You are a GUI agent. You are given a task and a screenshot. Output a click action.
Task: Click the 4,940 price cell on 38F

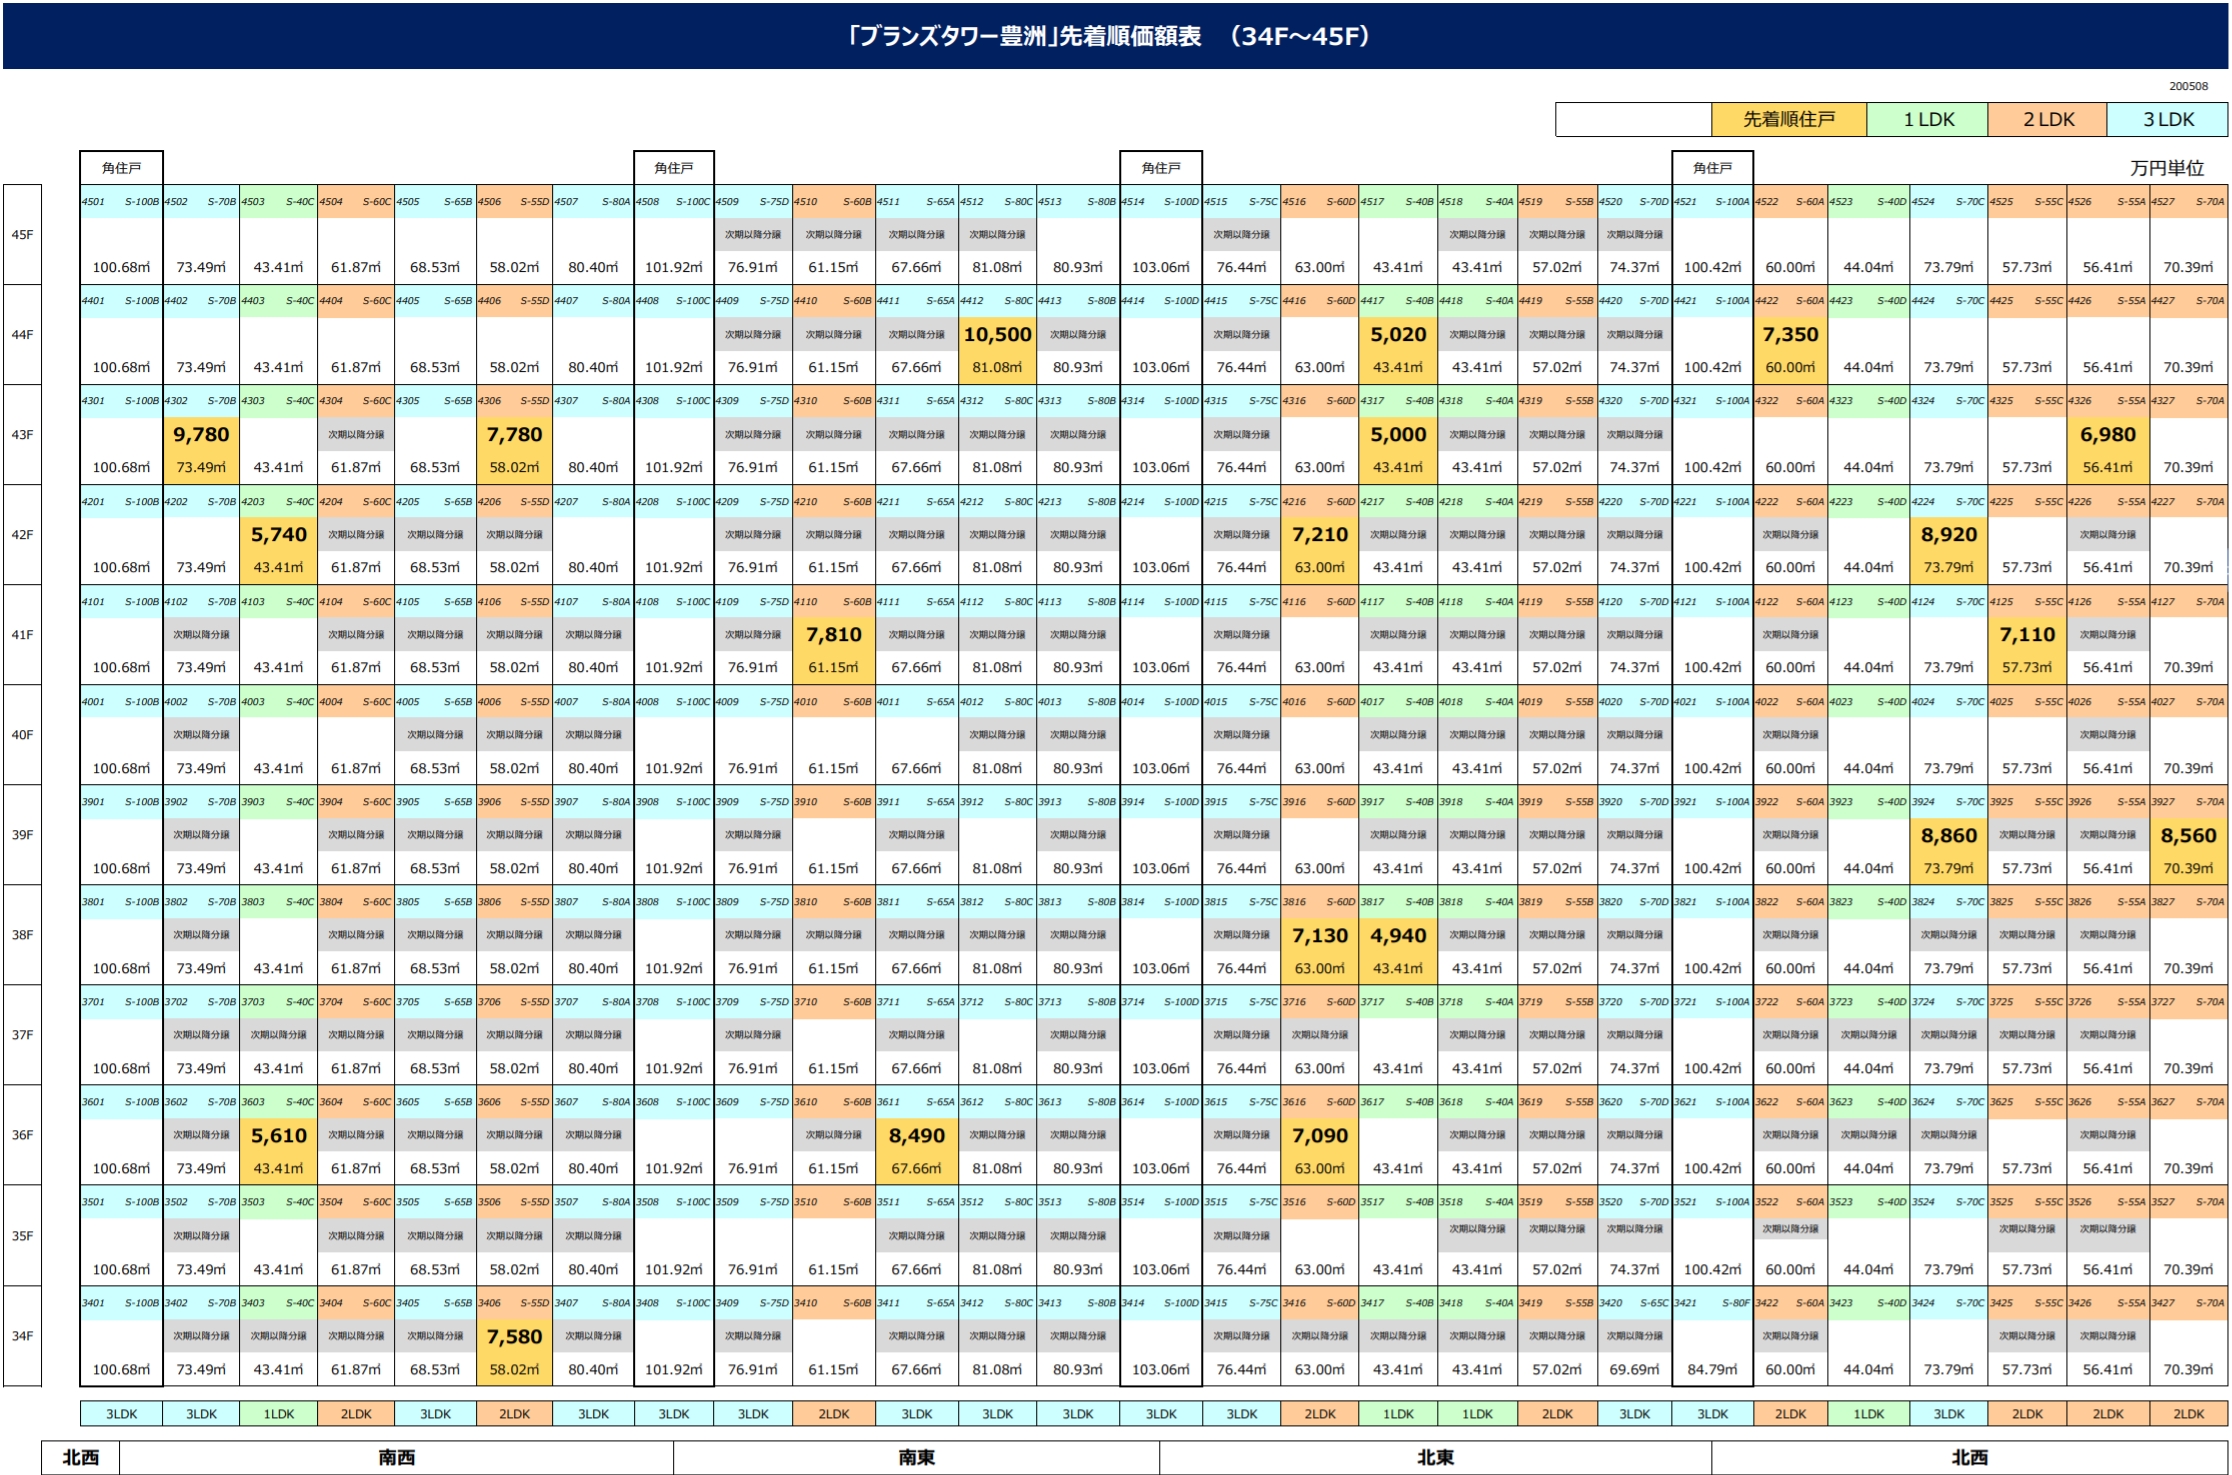pyautogui.click(x=1398, y=936)
